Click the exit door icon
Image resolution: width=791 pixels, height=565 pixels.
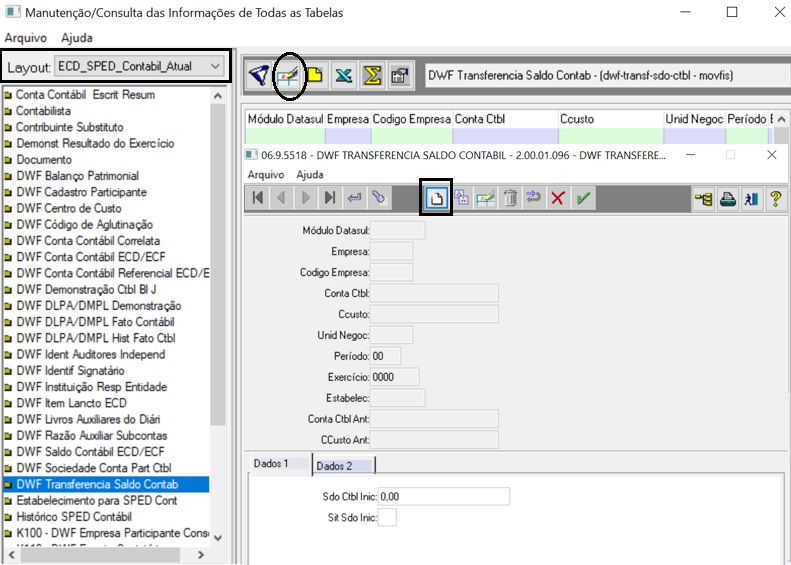click(752, 199)
